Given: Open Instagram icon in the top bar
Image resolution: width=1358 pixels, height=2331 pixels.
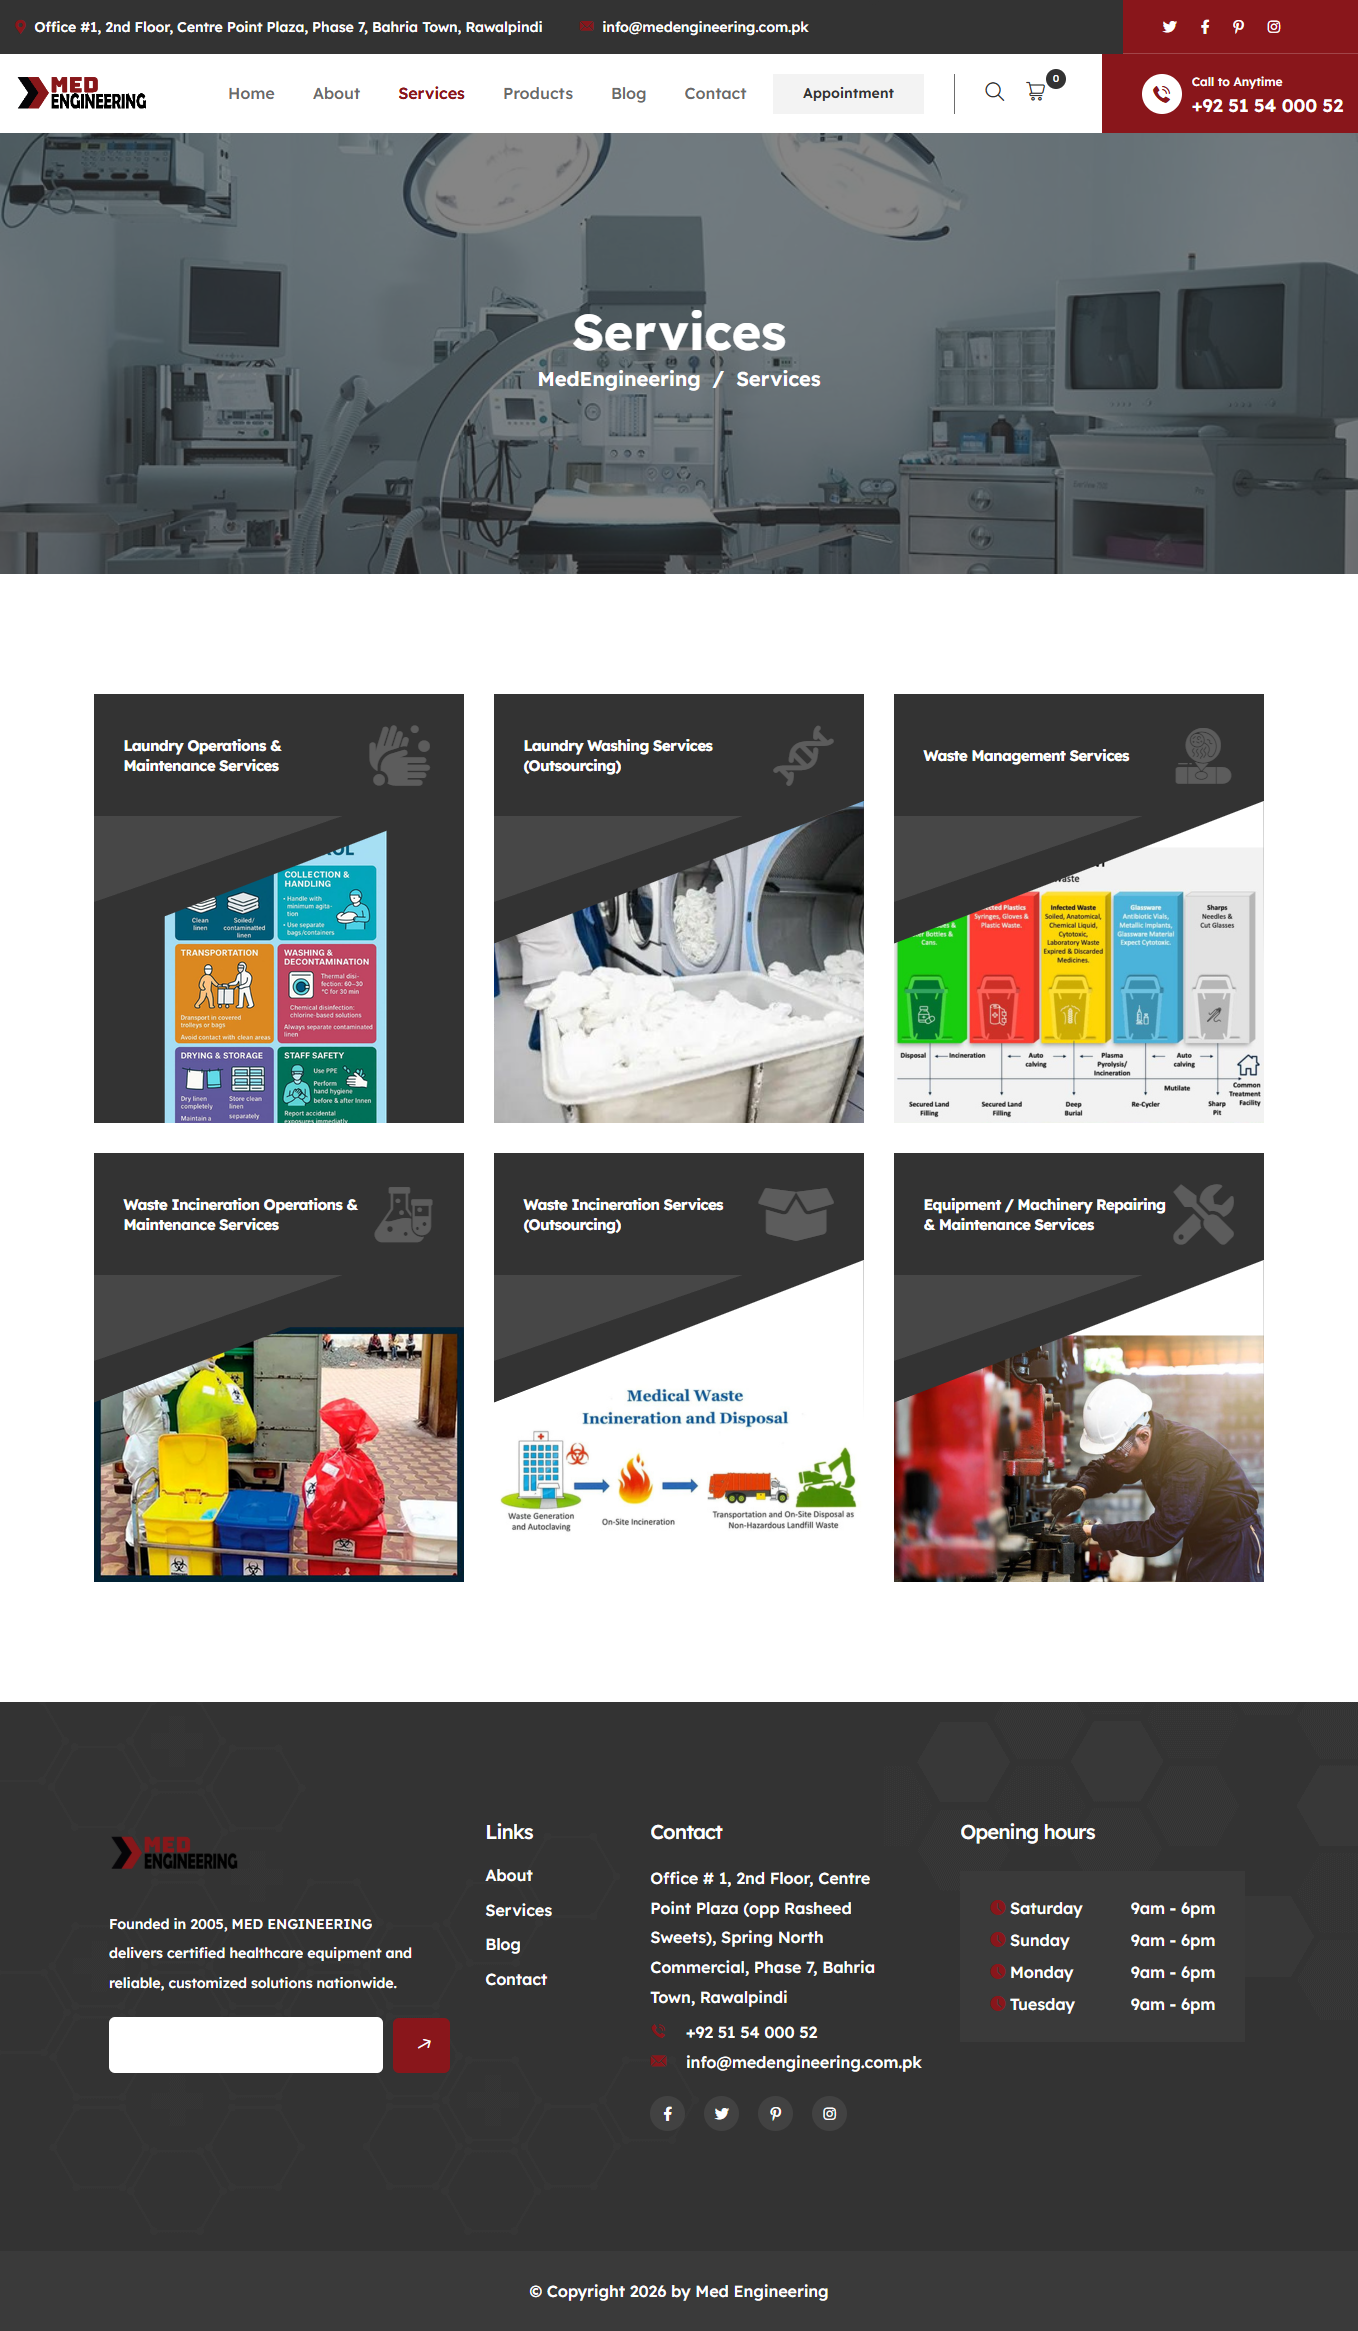Looking at the screenshot, I should (x=1274, y=27).
